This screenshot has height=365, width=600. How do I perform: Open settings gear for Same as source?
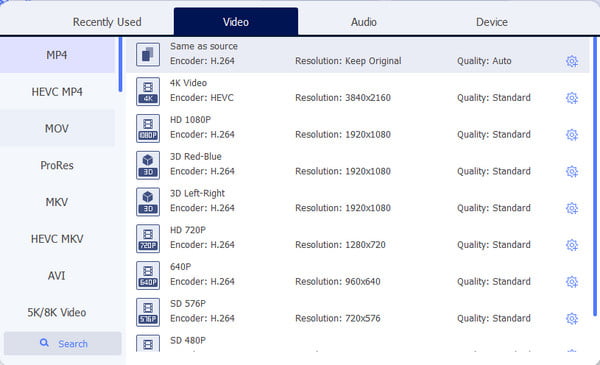tap(572, 61)
